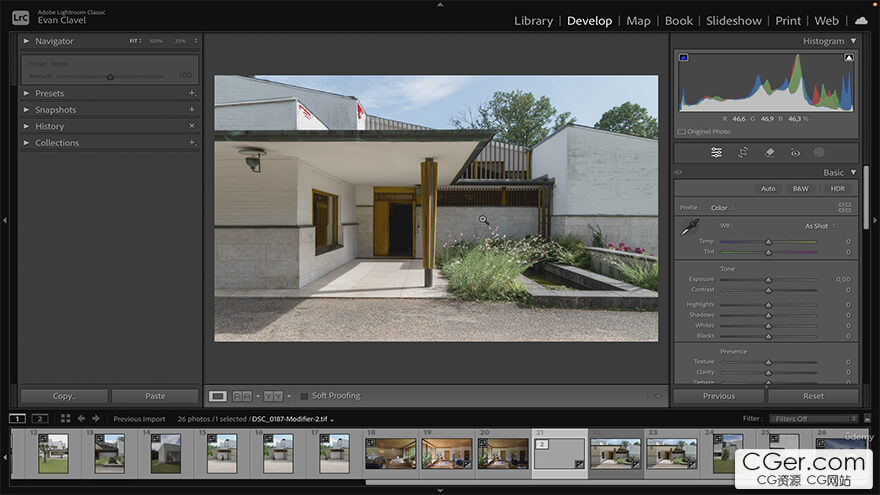Click the Copy... settings button
The width and height of the screenshot is (880, 495).
64,396
